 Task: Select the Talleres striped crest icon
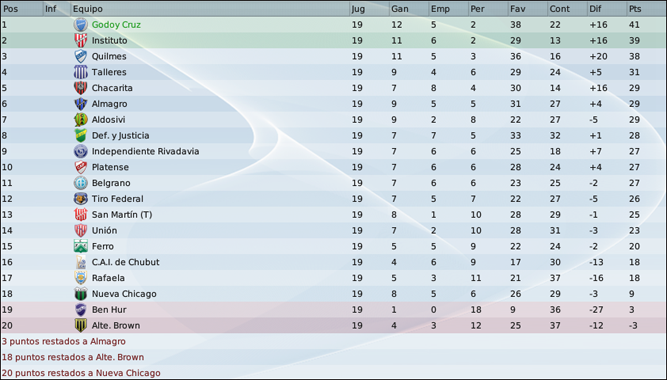[x=80, y=72]
